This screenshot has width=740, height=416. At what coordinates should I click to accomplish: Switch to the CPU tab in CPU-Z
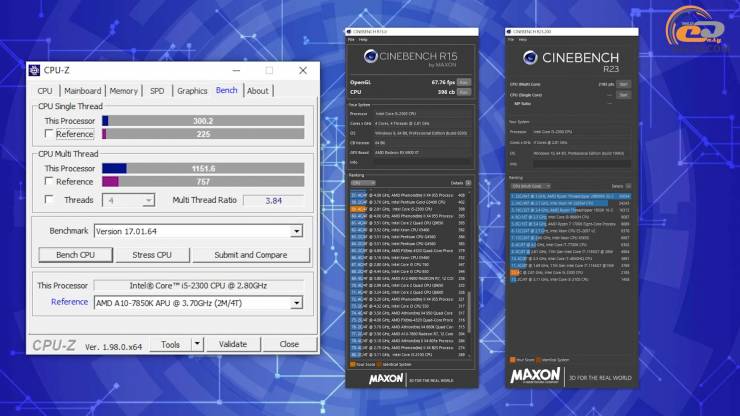click(x=45, y=91)
